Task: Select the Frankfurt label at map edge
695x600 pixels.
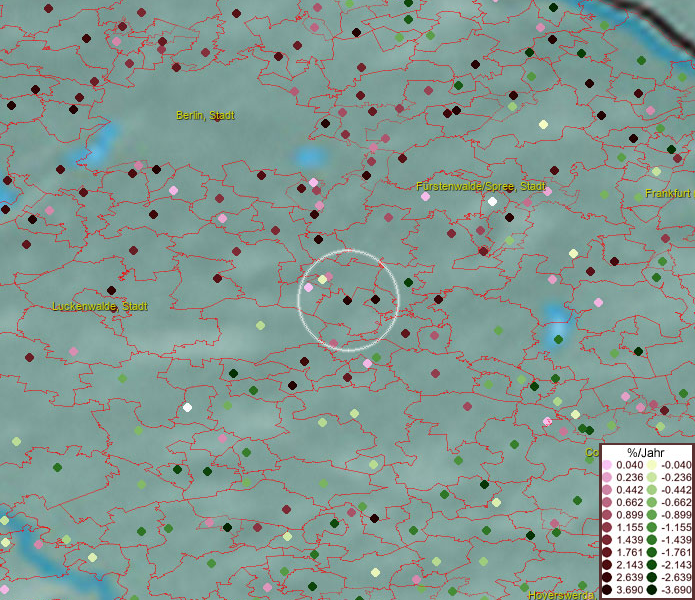Action: (669, 194)
